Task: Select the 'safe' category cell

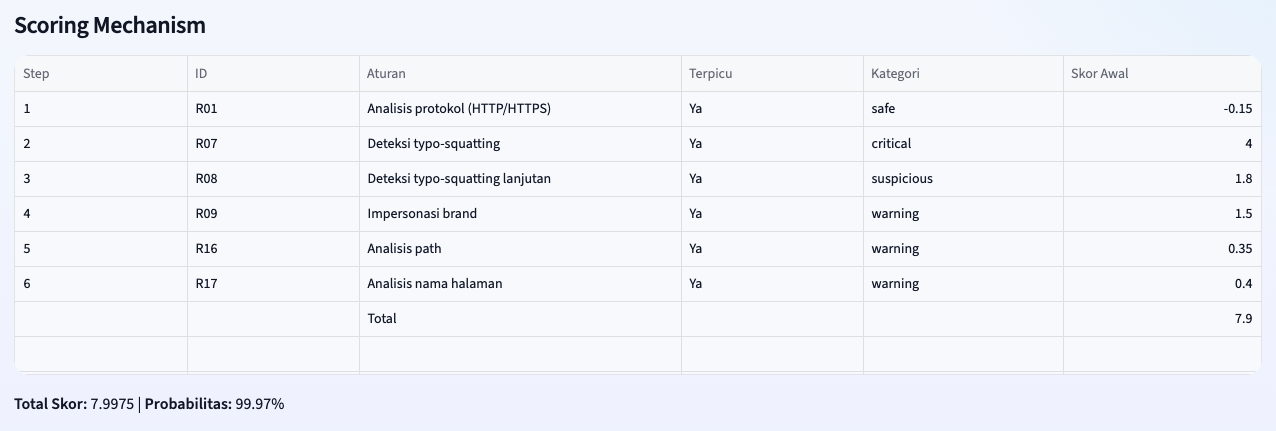Action: point(963,109)
